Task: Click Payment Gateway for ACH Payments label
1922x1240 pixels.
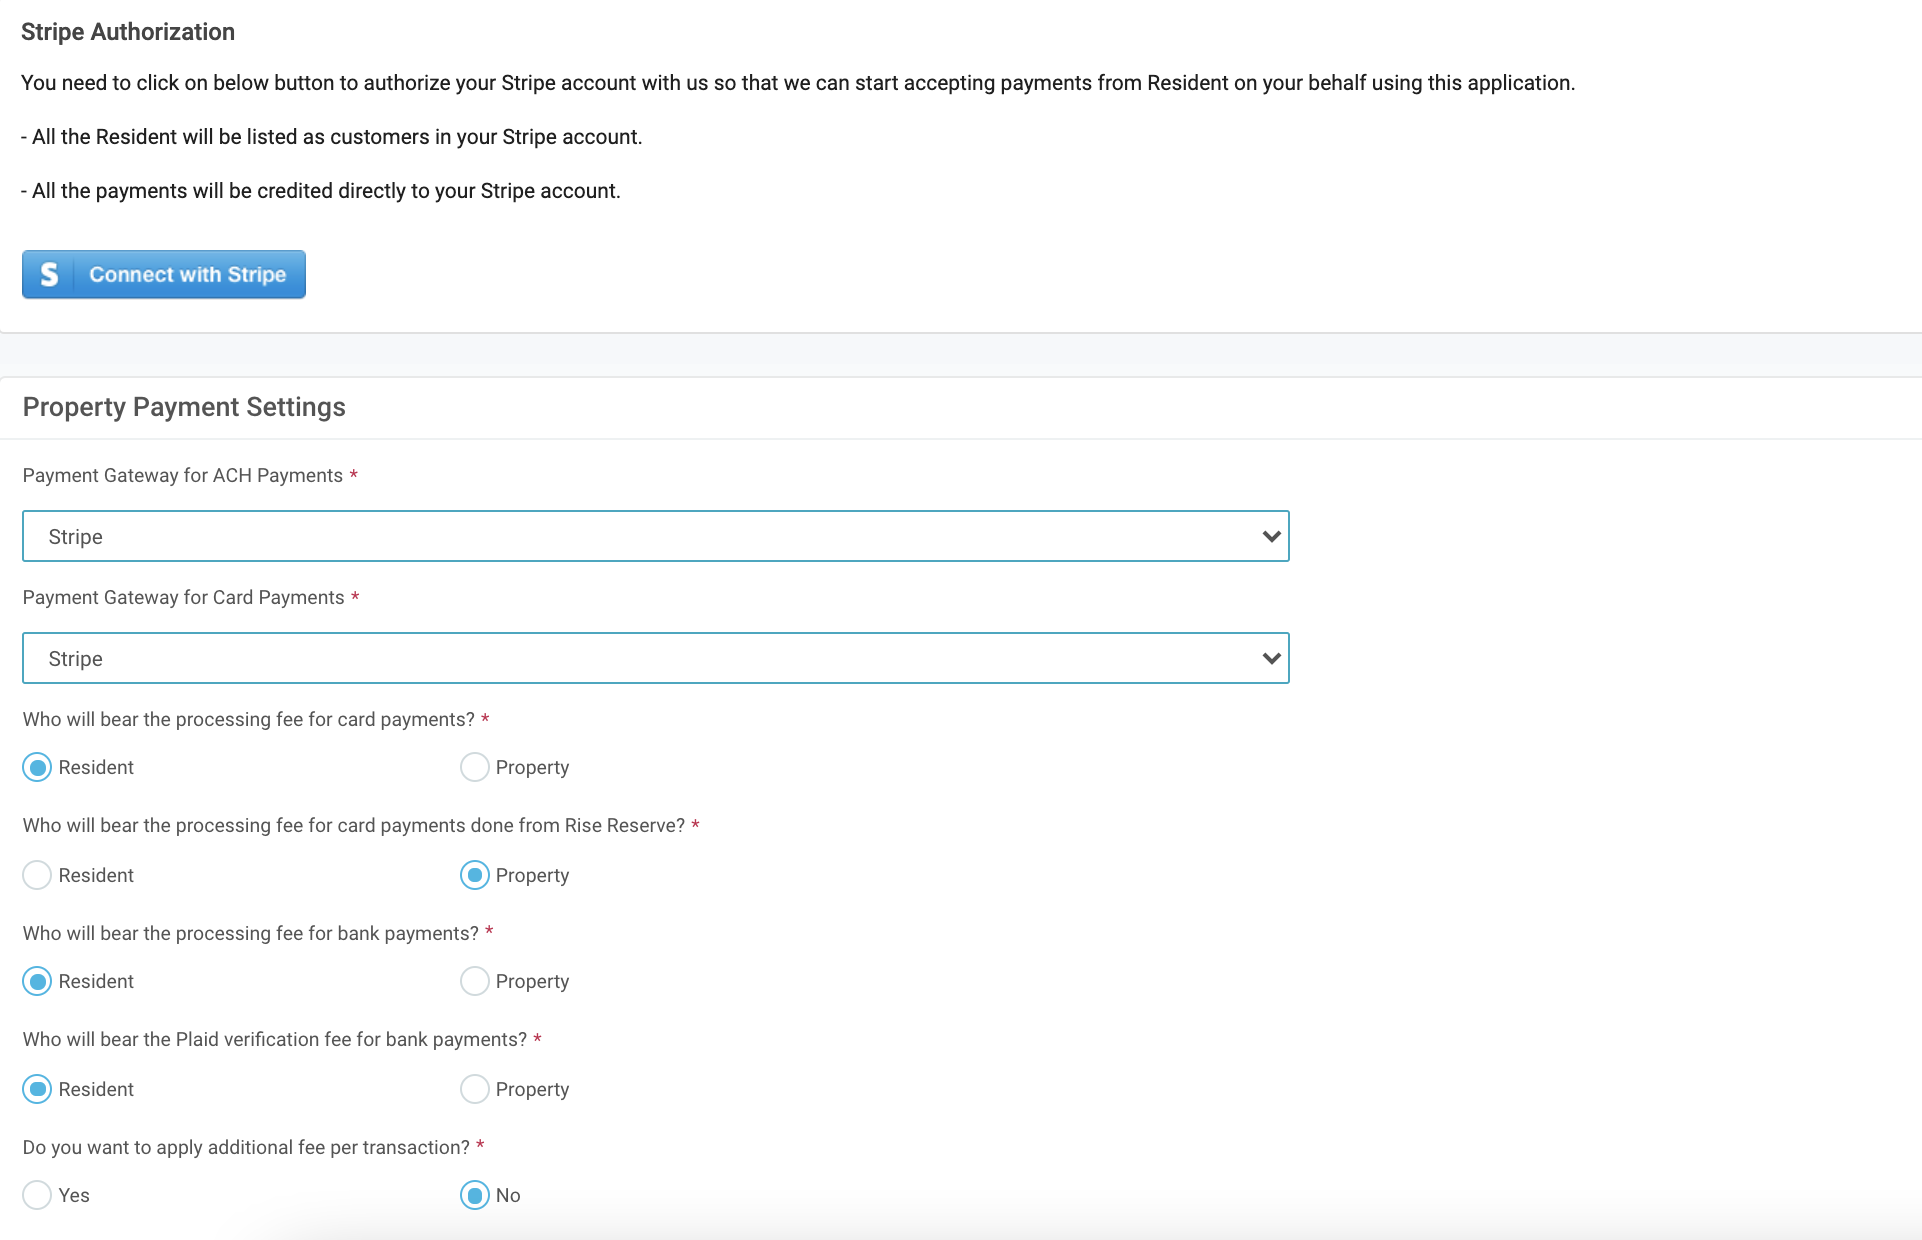Action: pyautogui.click(x=183, y=476)
